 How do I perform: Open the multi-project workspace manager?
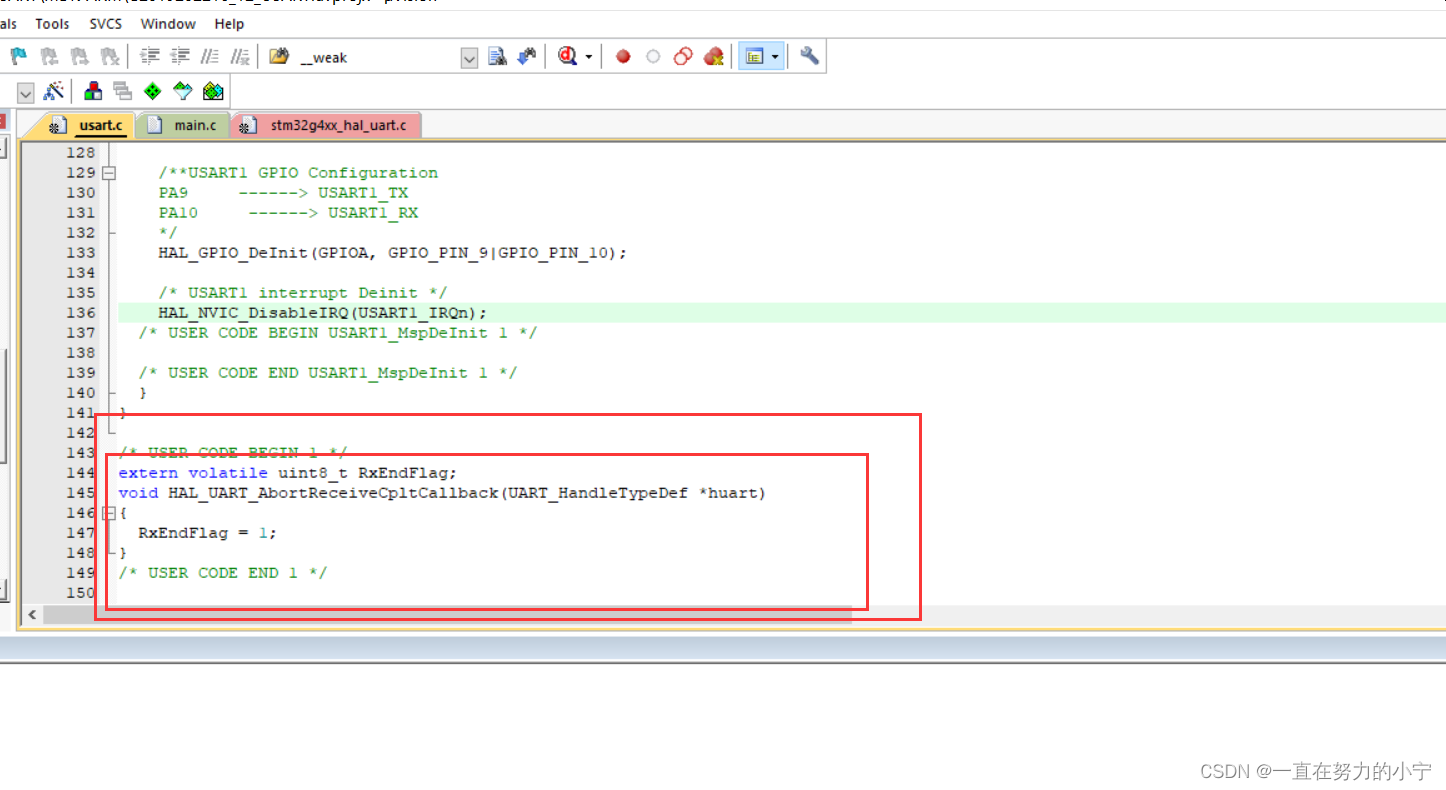(123, 91)
